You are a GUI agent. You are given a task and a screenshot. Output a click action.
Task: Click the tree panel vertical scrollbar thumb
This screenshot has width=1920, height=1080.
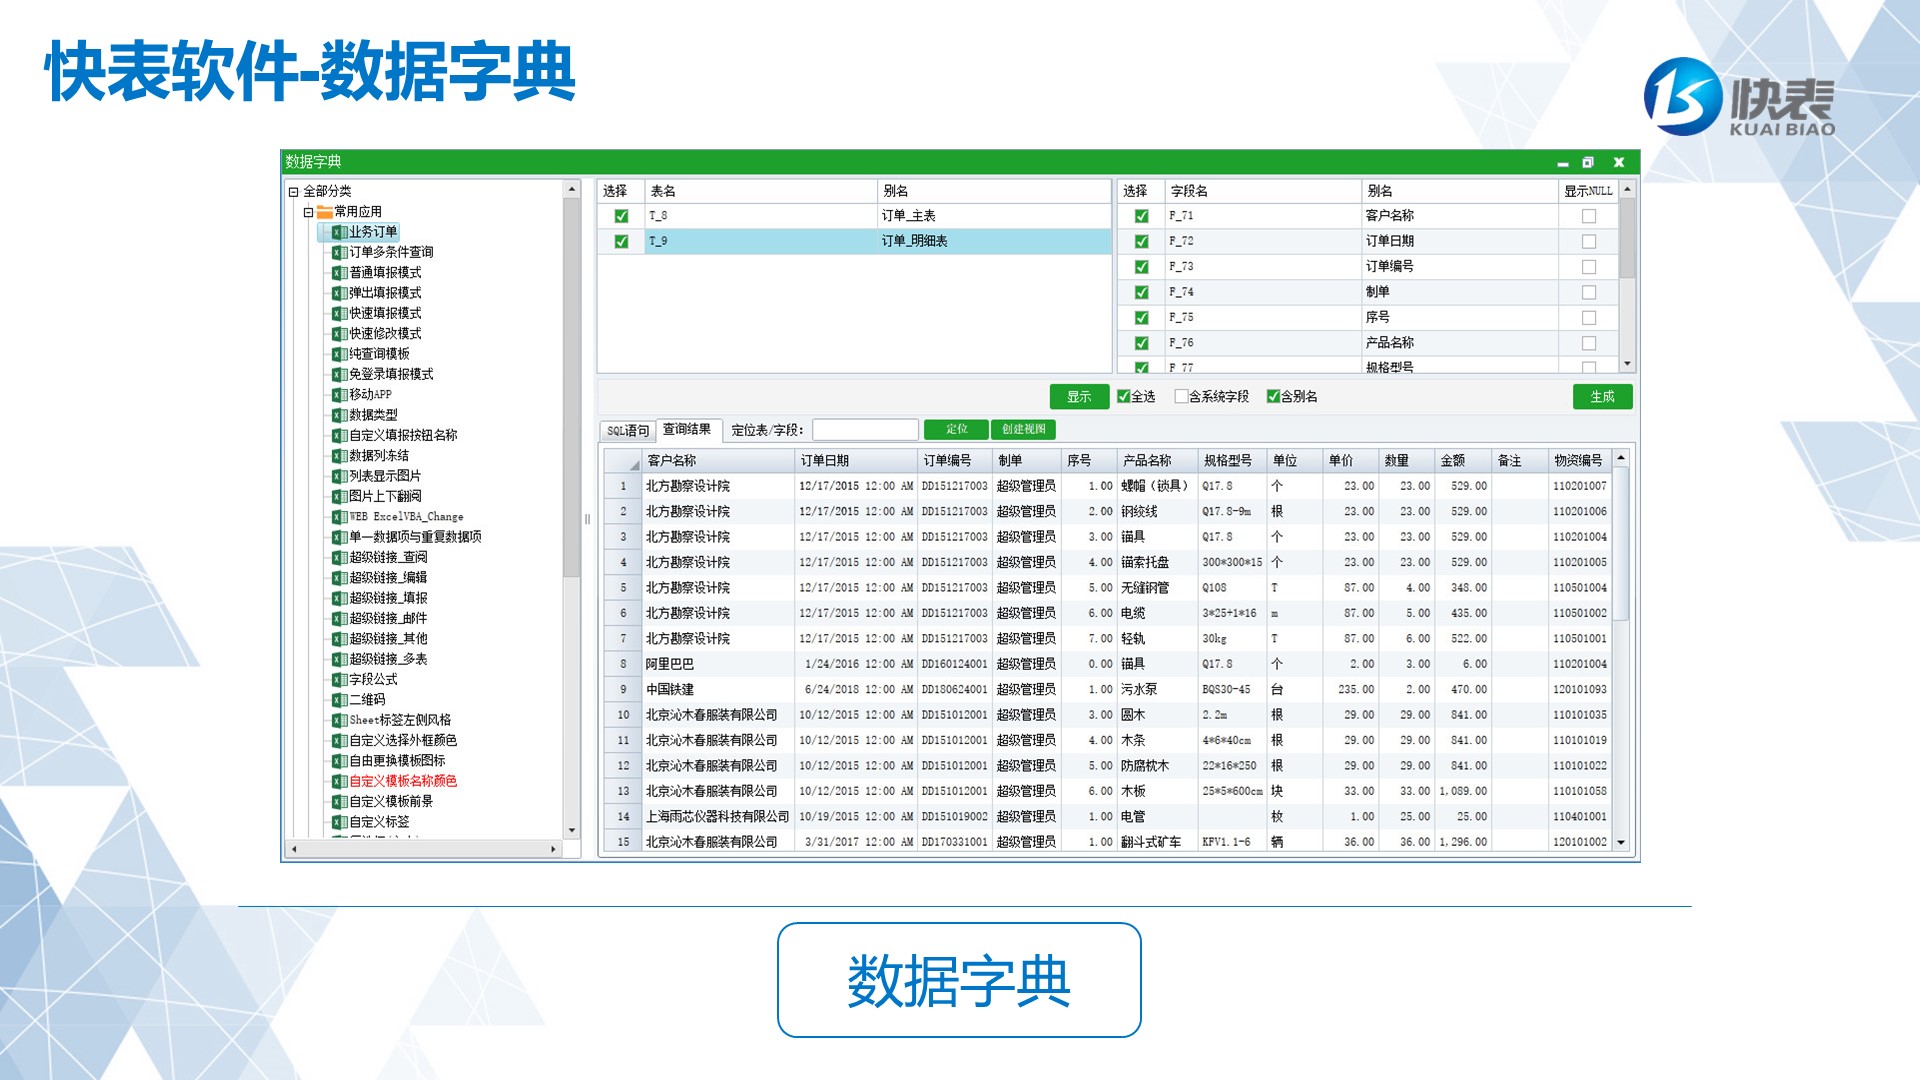(x=572, y=388)
